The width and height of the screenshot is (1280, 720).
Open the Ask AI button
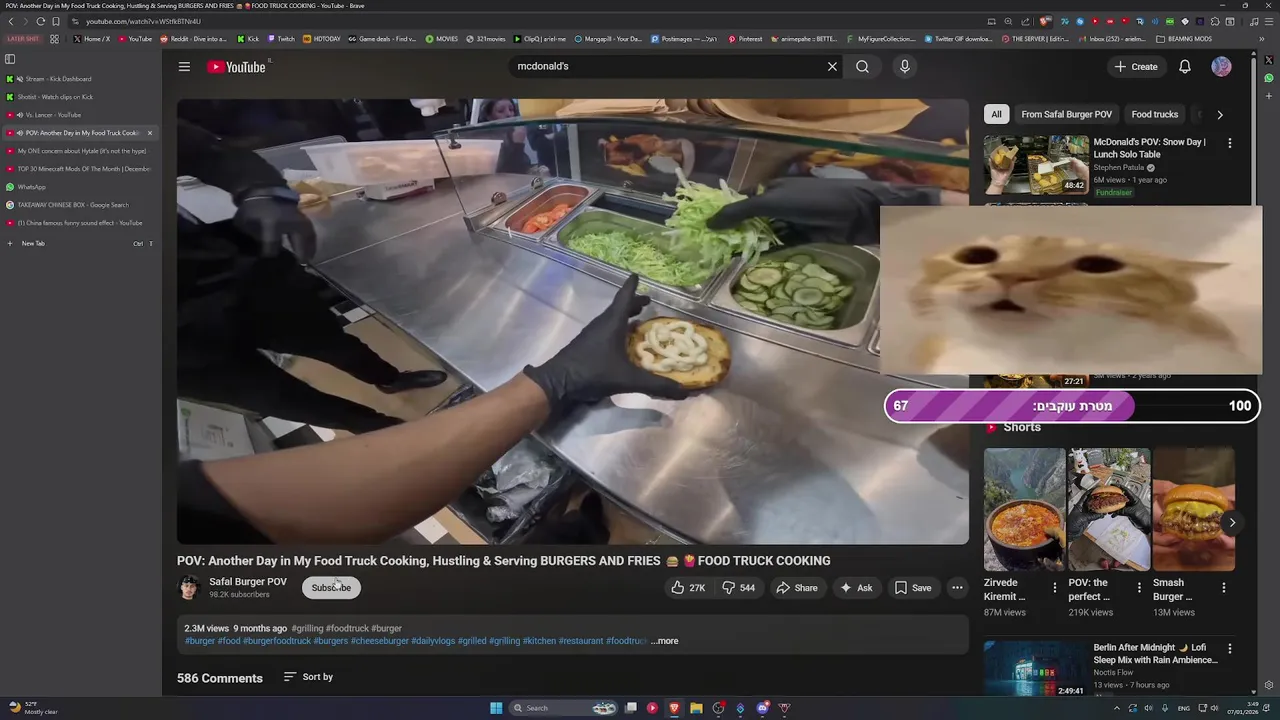coord(856,588)
